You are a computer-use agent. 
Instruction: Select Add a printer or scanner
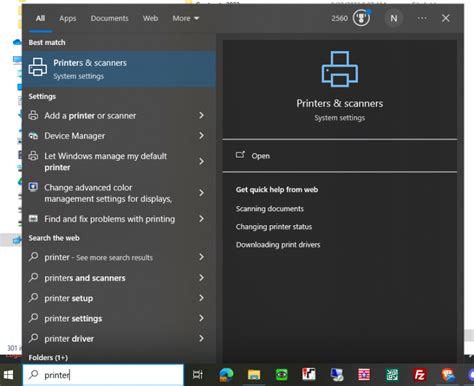click(90, 116)
